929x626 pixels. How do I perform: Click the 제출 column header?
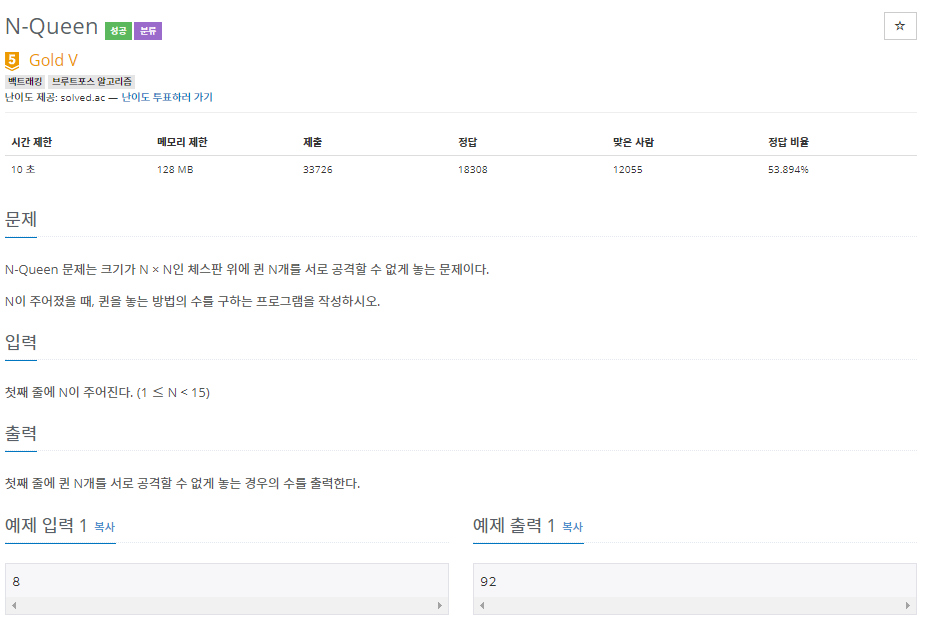point(312,142)
